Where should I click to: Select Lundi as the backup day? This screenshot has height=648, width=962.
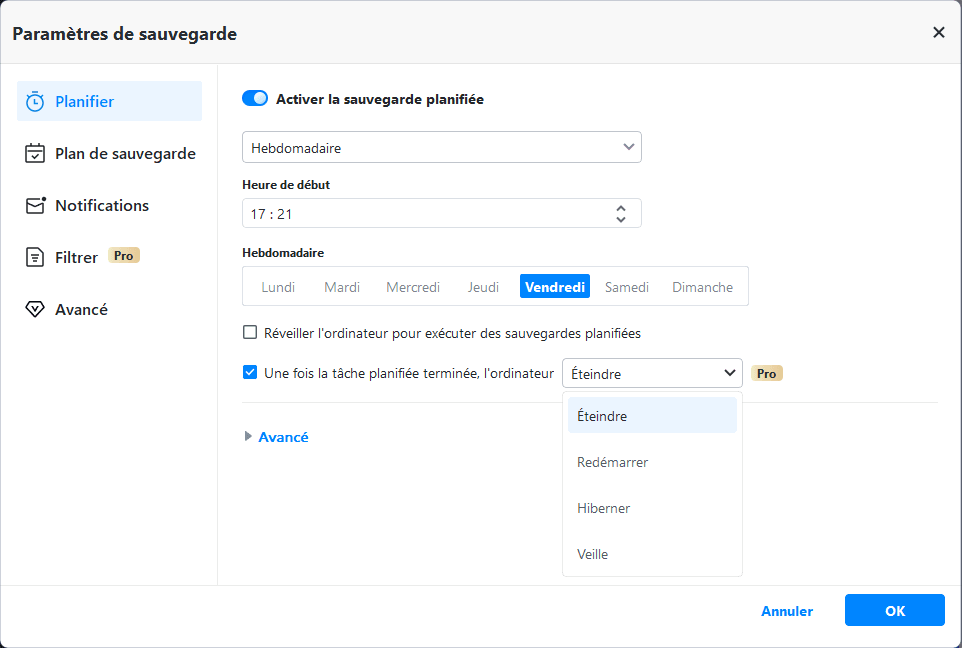(x=278, y=287)
